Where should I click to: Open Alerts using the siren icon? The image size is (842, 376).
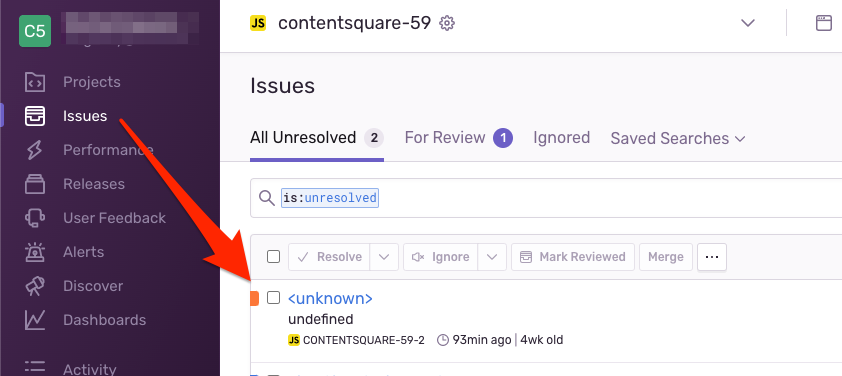(x=35, y=252)
